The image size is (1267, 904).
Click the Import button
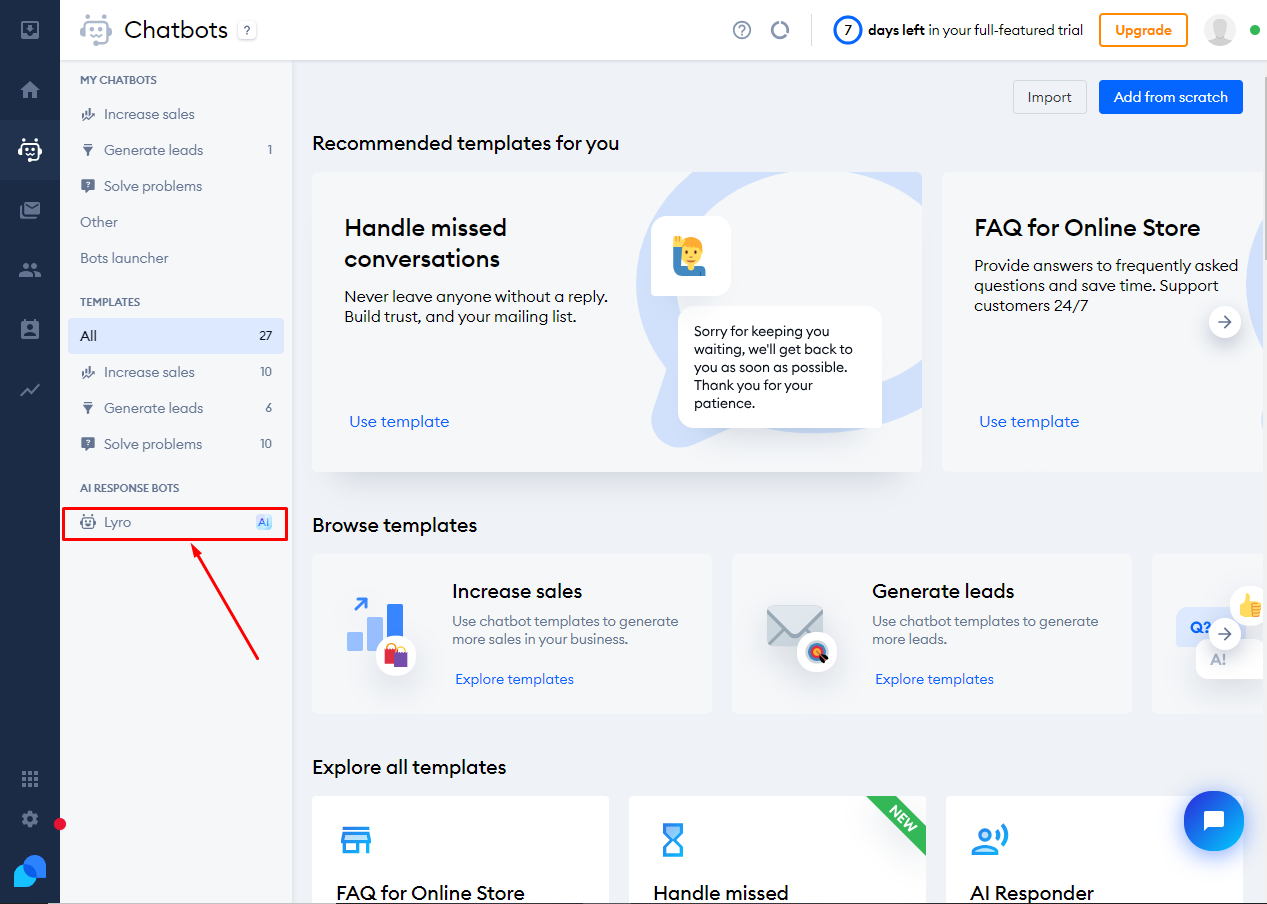[1049, 97]
